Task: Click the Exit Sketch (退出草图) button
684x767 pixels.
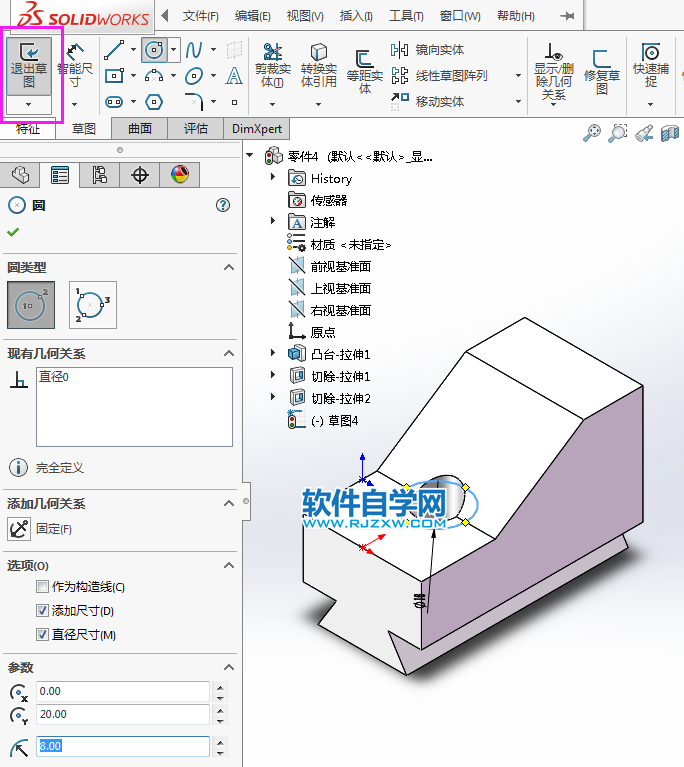Action: coord(29,66)
